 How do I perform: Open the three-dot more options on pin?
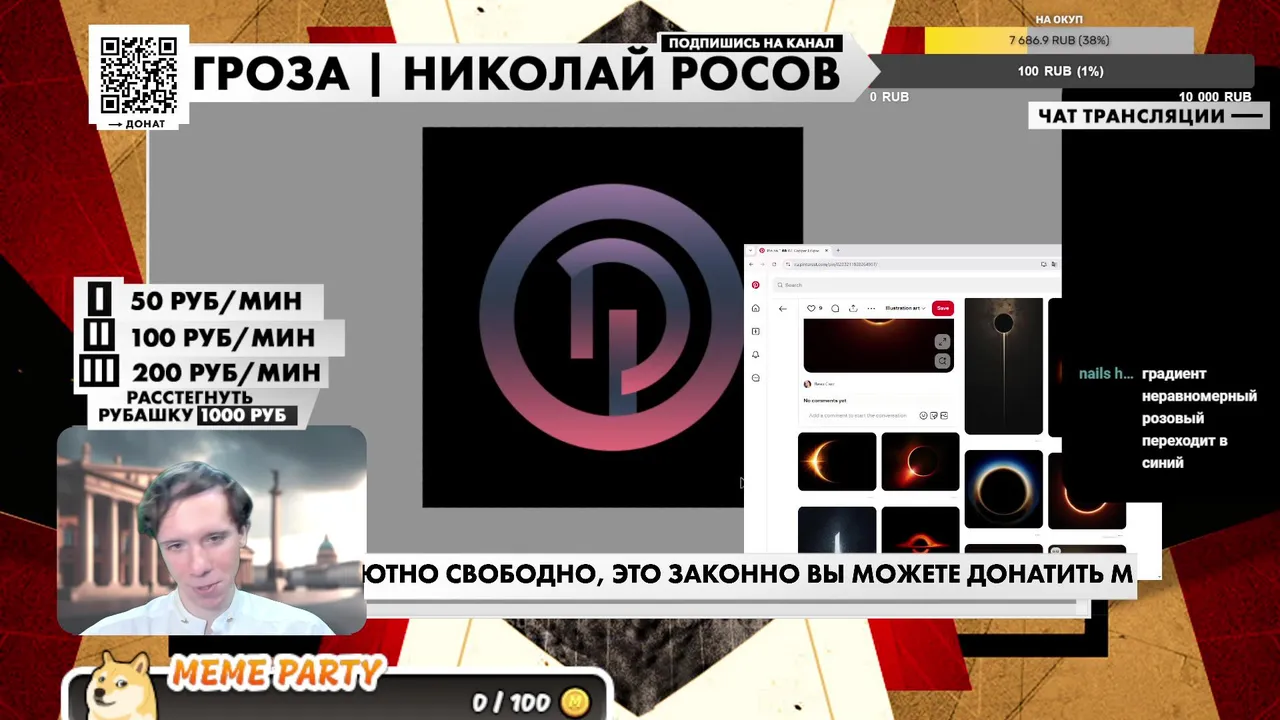[871, 308]
